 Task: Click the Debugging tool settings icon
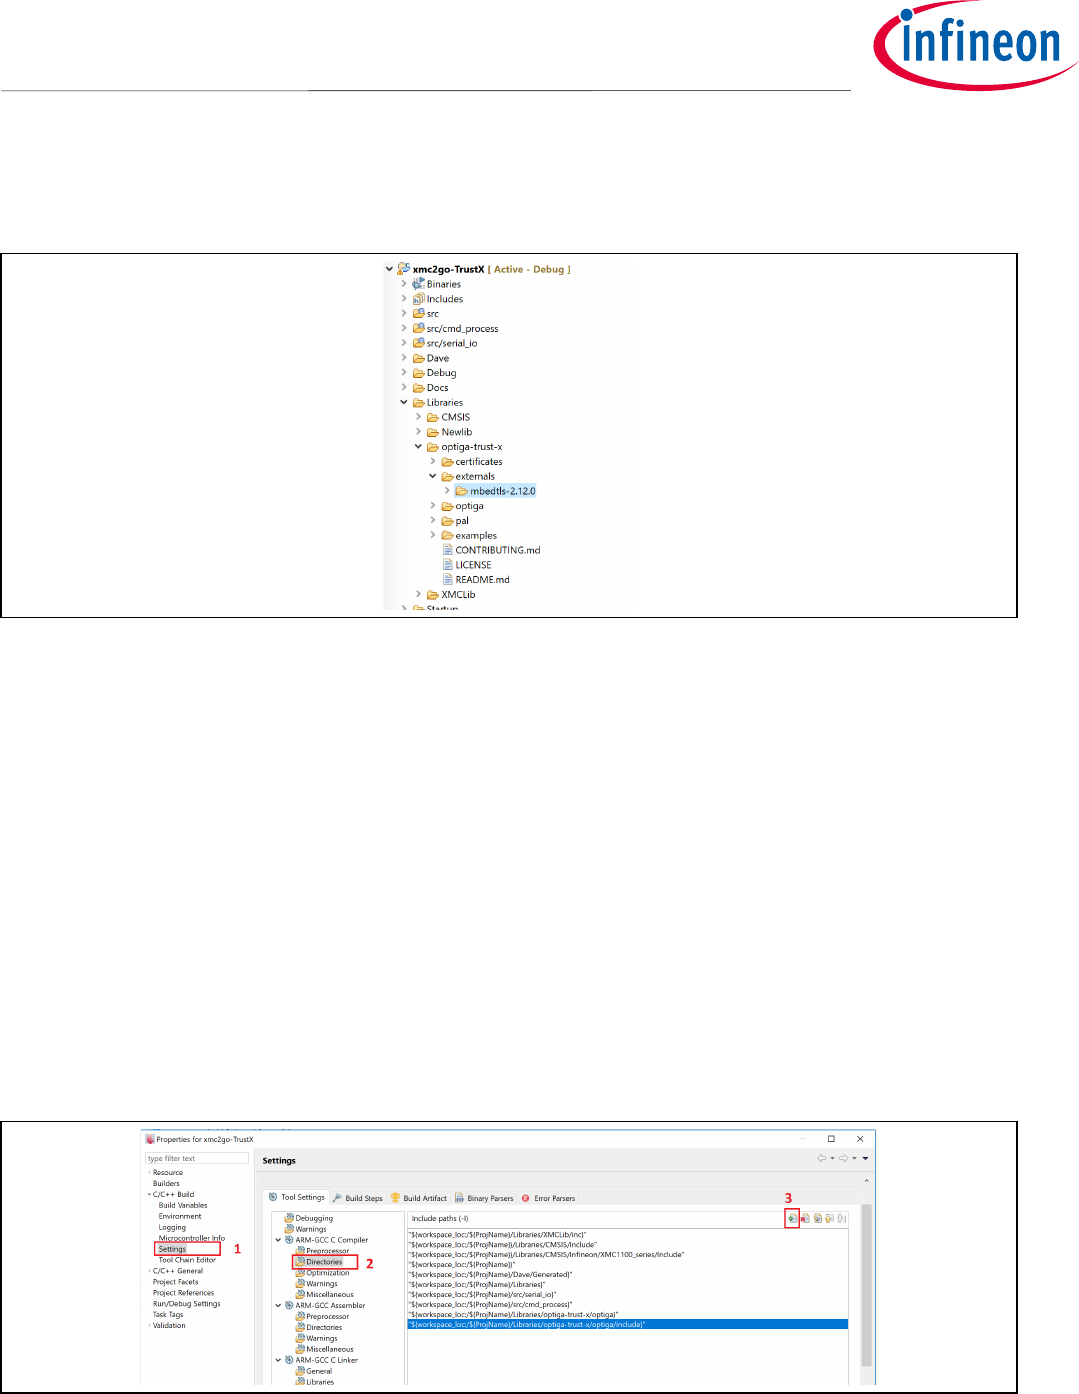point(290,1218)
